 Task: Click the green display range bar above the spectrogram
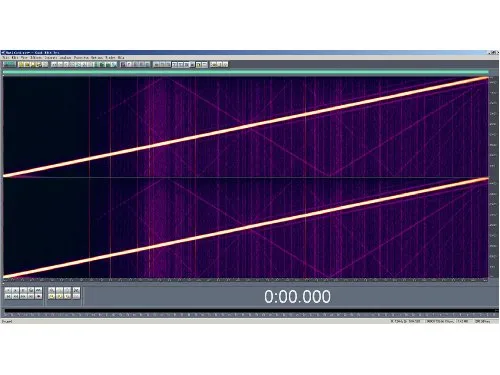(246, 72)
